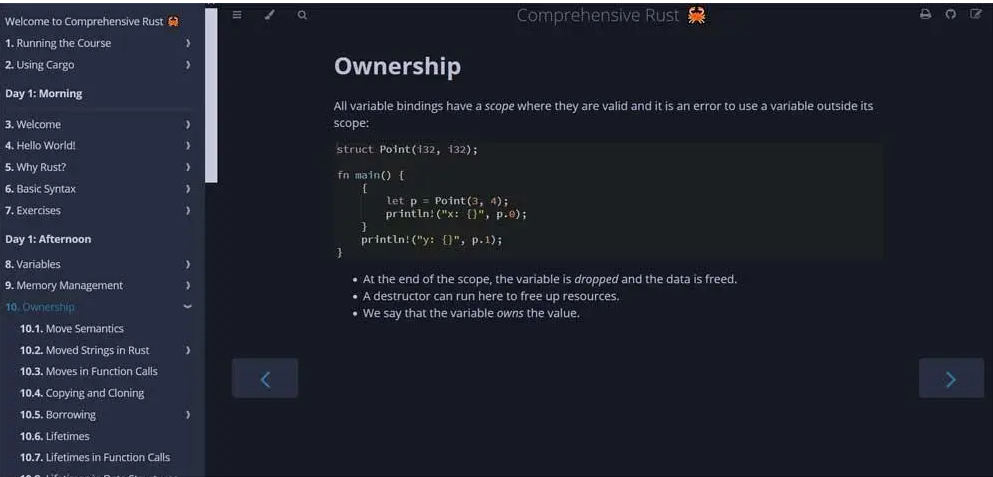Expand the Running the Course chevron
This screenshot has height=477, width=993.
tap(188, 43)
